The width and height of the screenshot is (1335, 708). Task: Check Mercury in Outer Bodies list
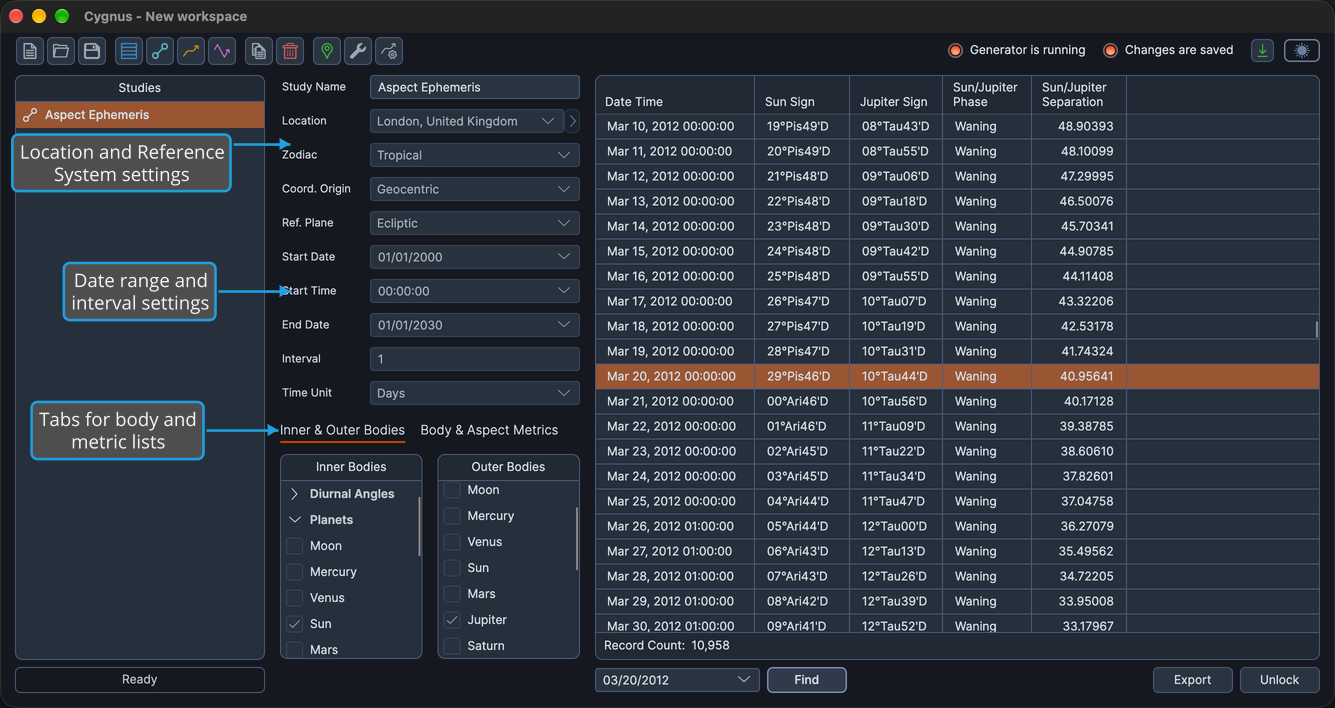[x=452, y=516]
